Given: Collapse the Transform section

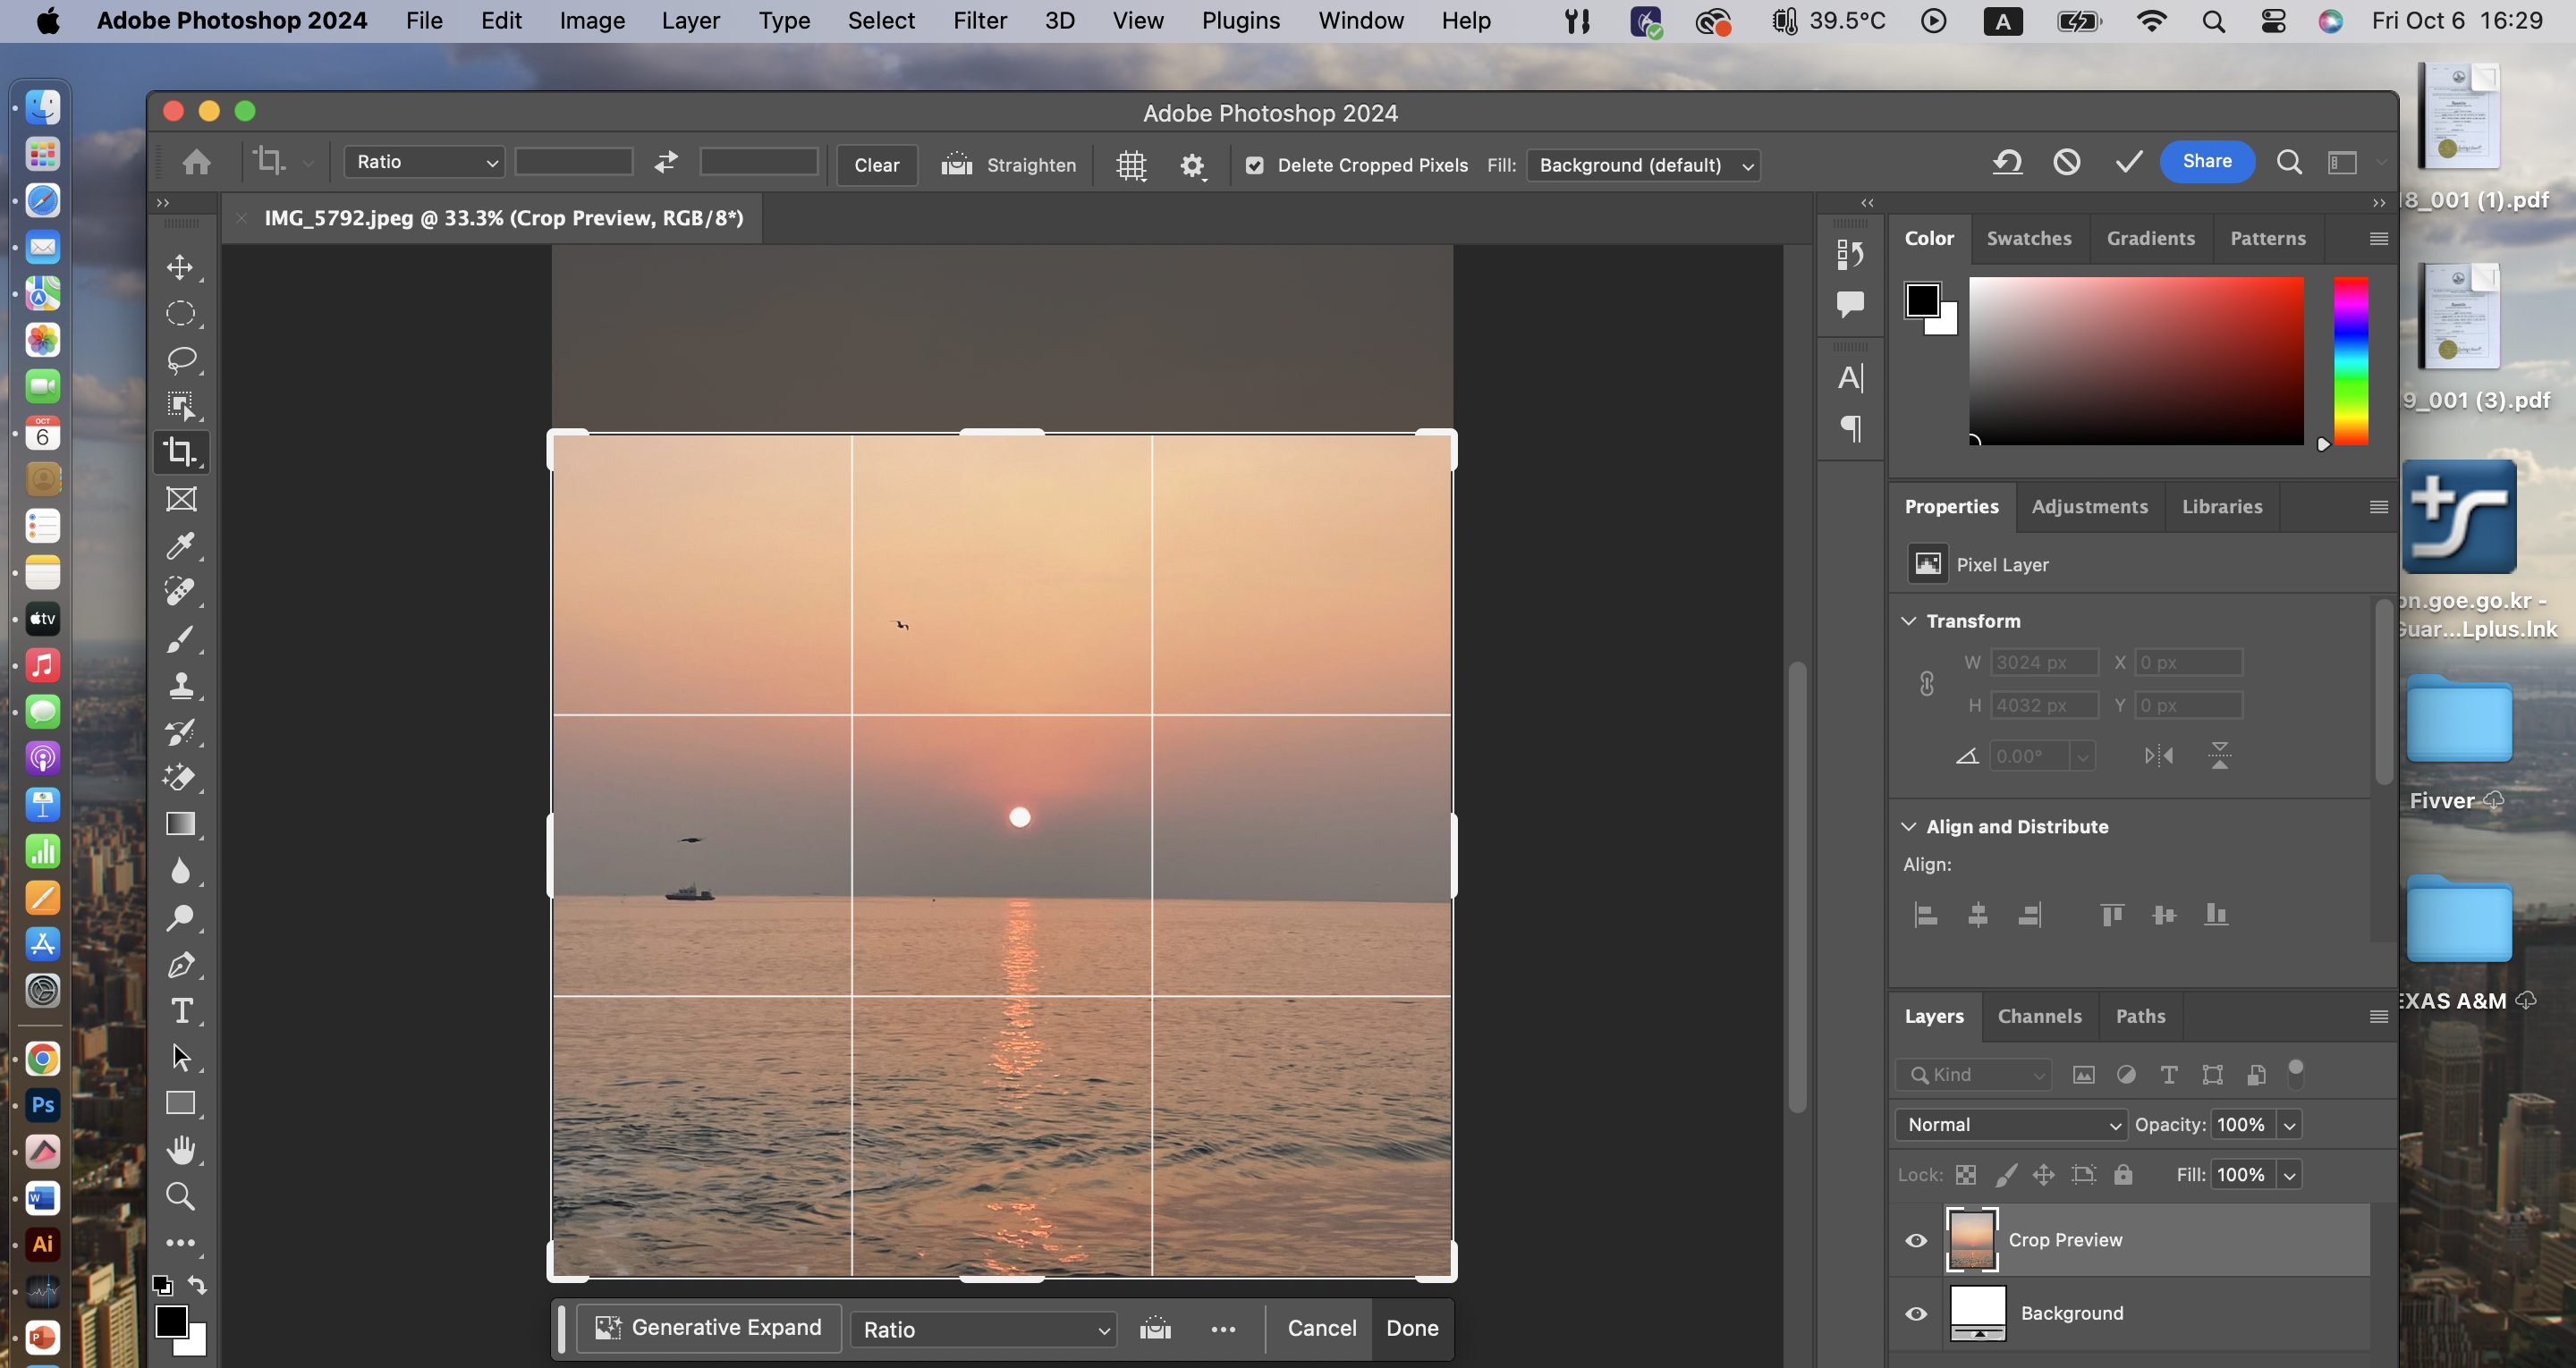Looking at the screenshot, I should (1909, 621).
